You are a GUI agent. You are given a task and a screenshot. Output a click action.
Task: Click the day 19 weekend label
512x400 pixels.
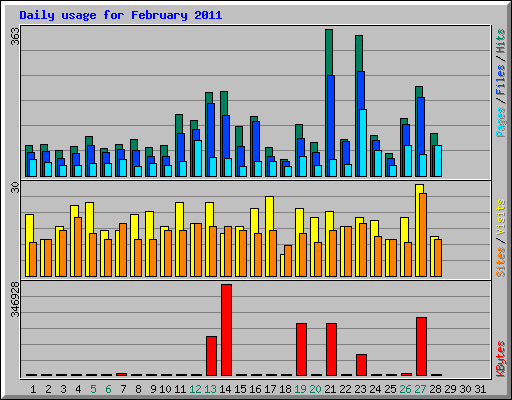coord(300,389)
